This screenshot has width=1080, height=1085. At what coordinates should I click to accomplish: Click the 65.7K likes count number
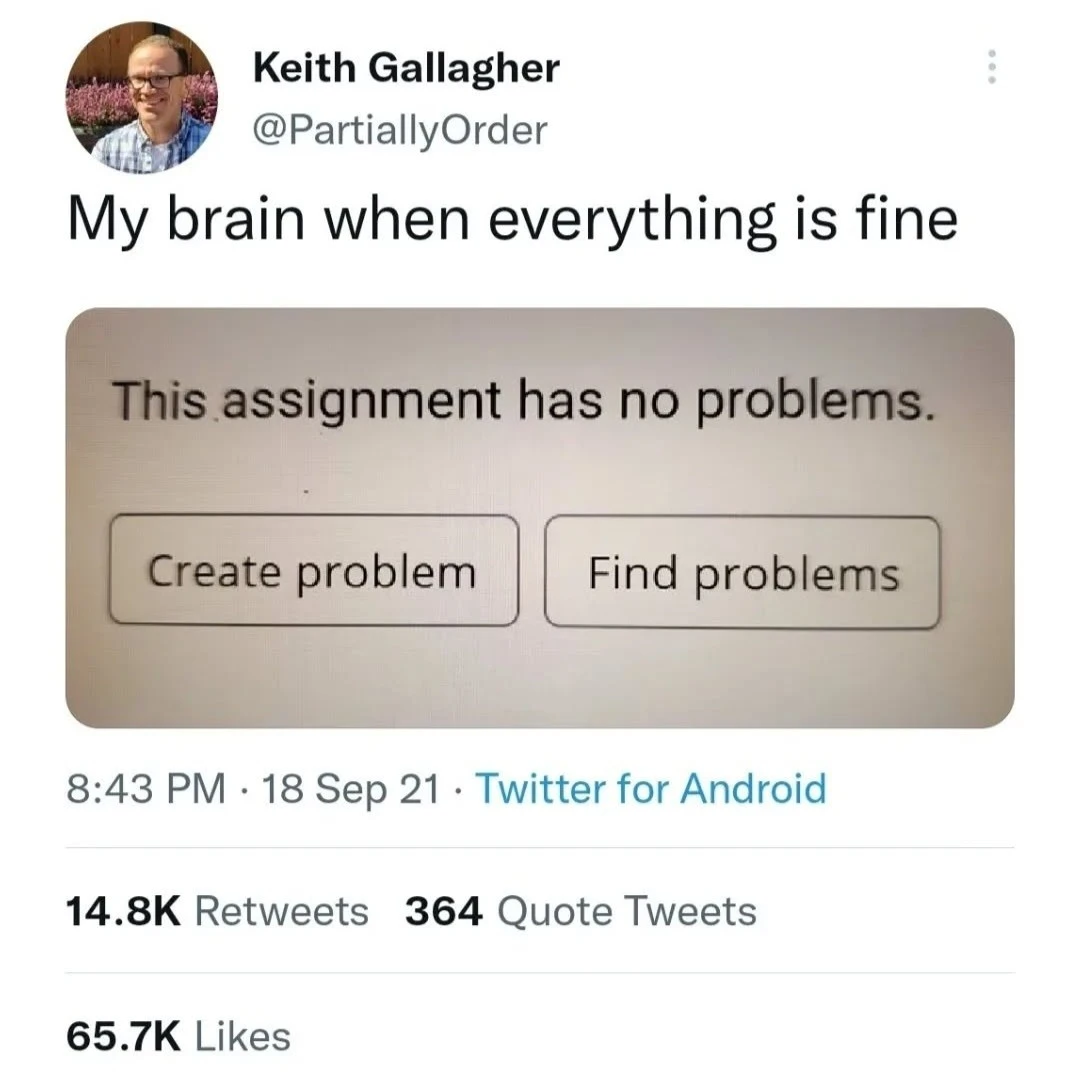pos(124,1036)
